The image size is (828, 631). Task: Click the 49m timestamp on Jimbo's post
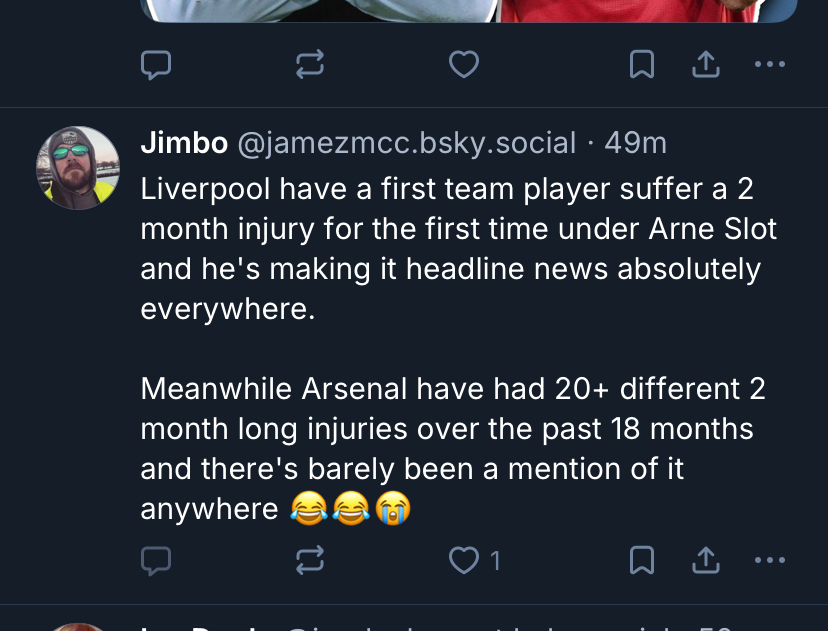635,143
